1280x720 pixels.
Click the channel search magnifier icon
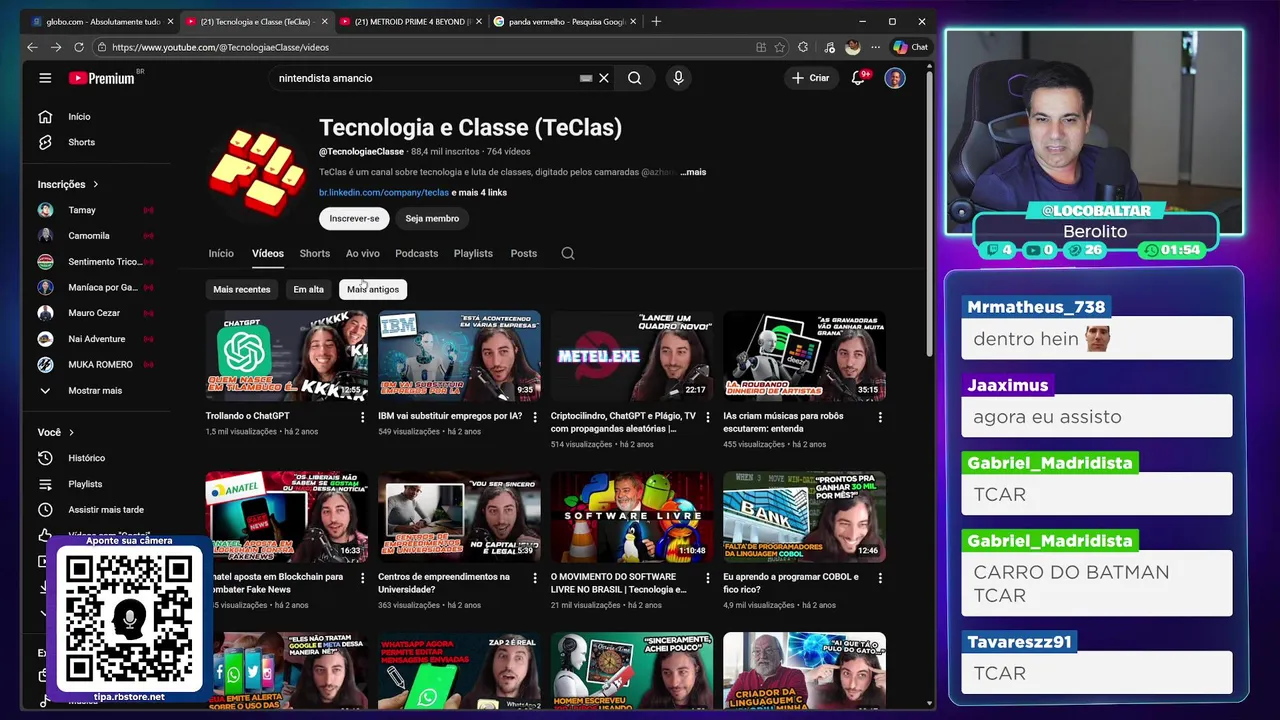pos(568,253)
